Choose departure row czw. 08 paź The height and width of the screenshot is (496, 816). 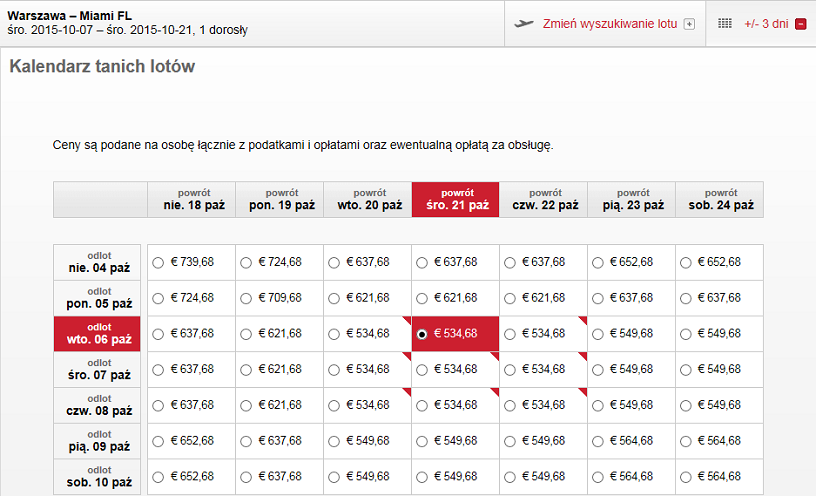(x=97, y=405)
